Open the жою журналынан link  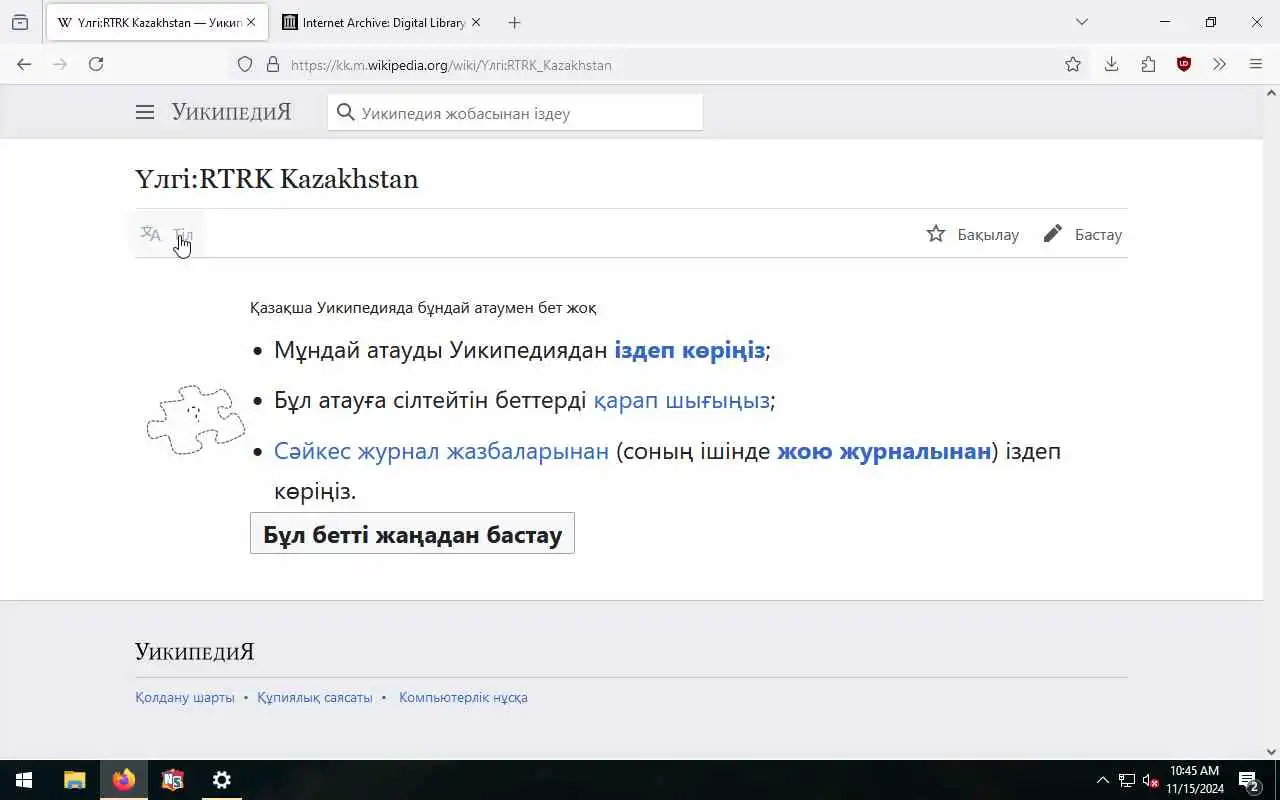click(x=884, y=451)
